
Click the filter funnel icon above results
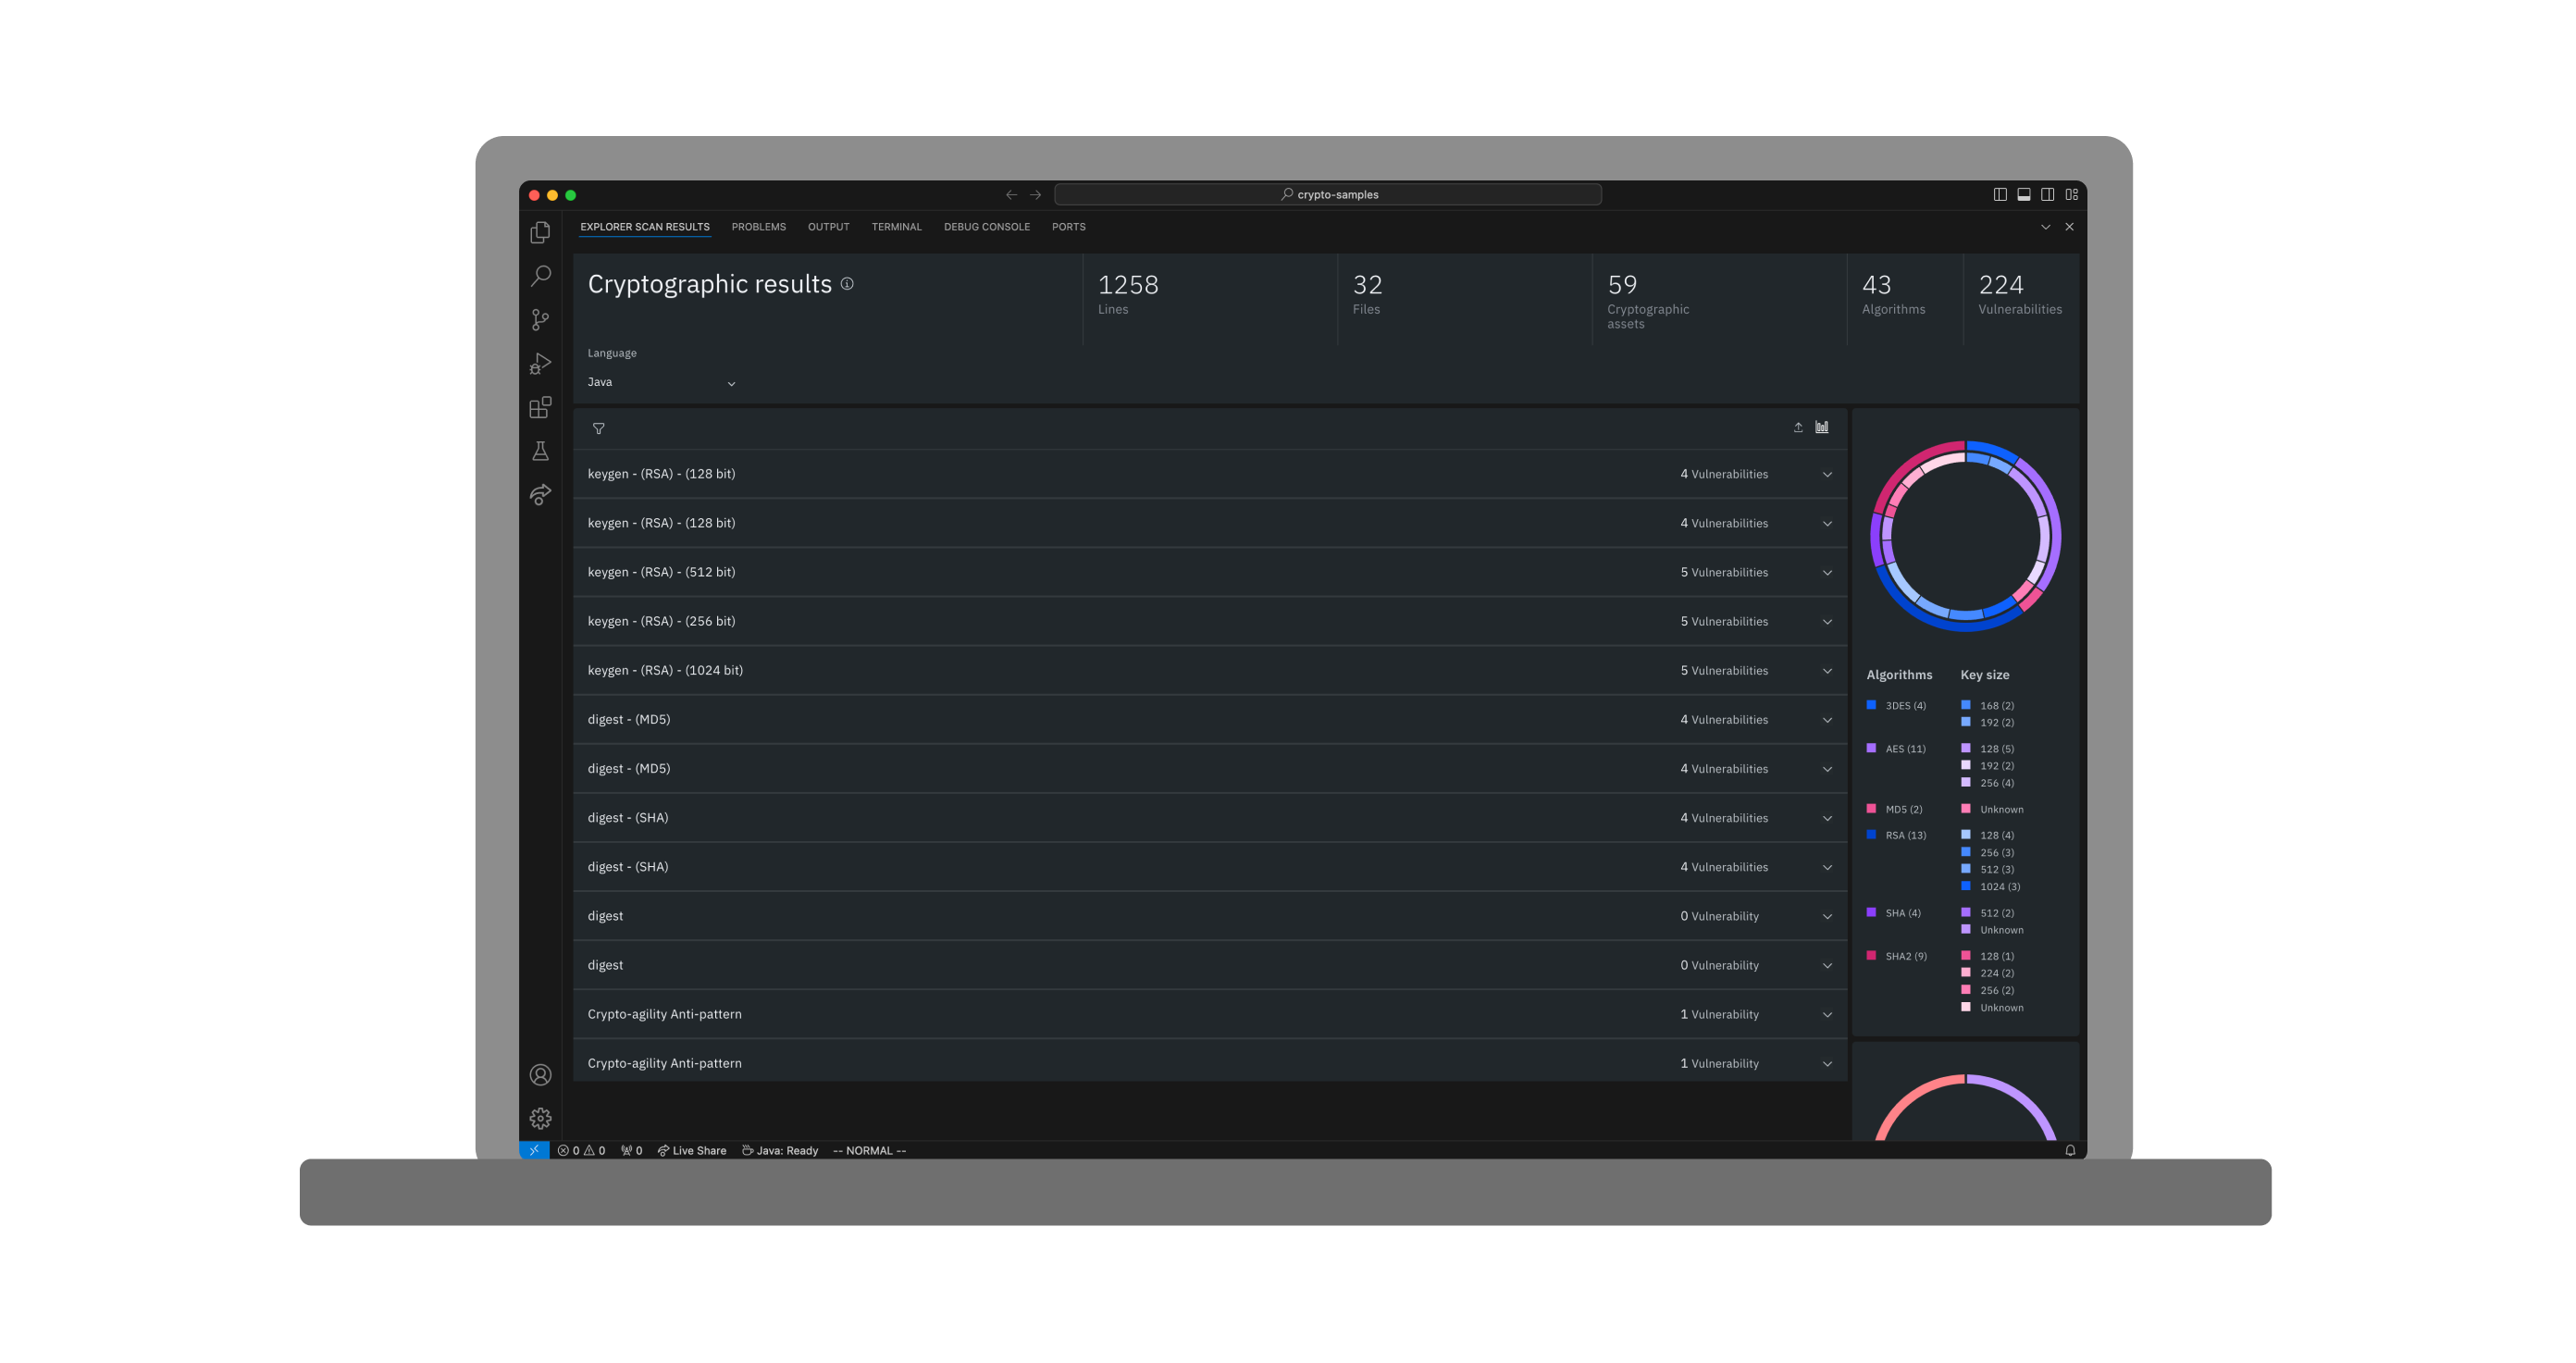pyautogui.click(x=598, y=428)
